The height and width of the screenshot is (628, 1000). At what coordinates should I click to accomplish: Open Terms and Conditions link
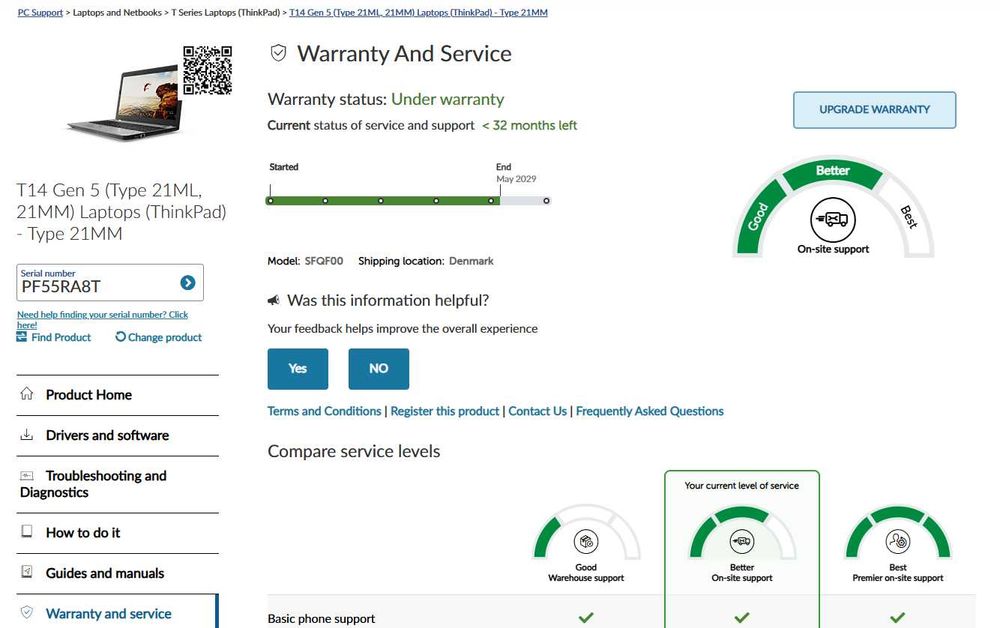(x=324, y=411)
